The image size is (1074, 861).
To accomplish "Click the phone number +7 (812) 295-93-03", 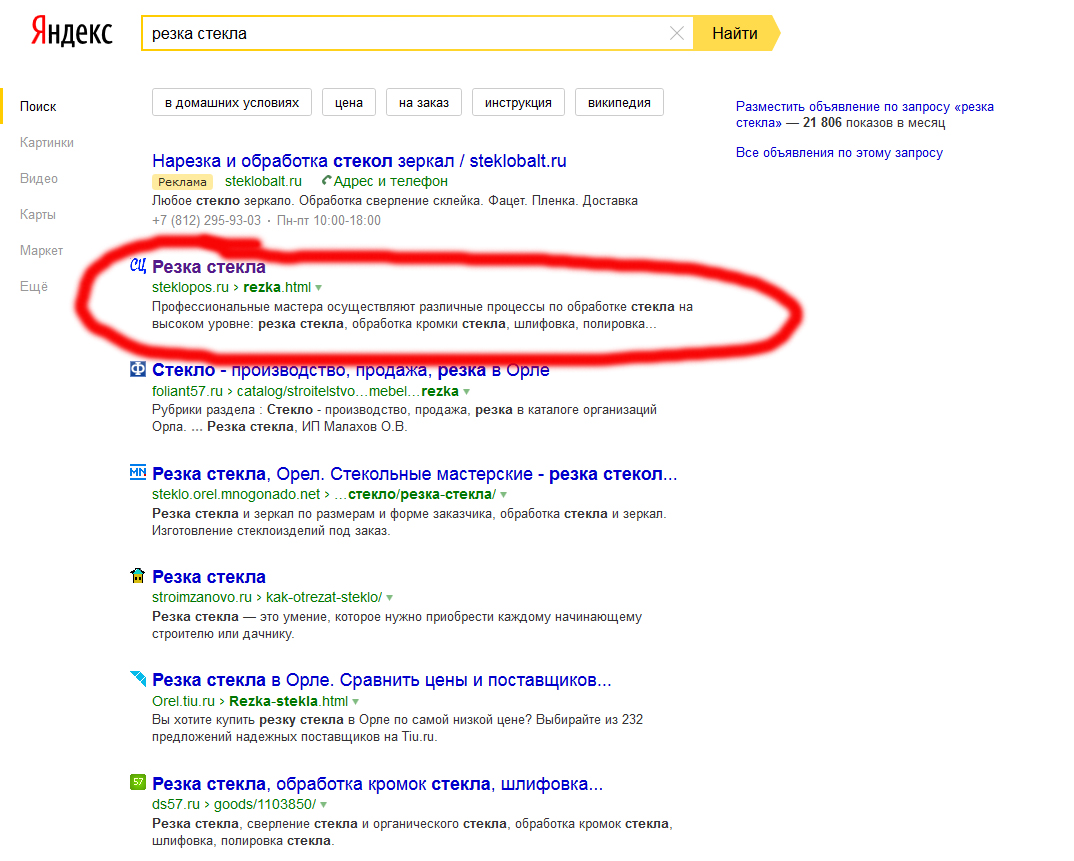I will (x=206, y=221).
